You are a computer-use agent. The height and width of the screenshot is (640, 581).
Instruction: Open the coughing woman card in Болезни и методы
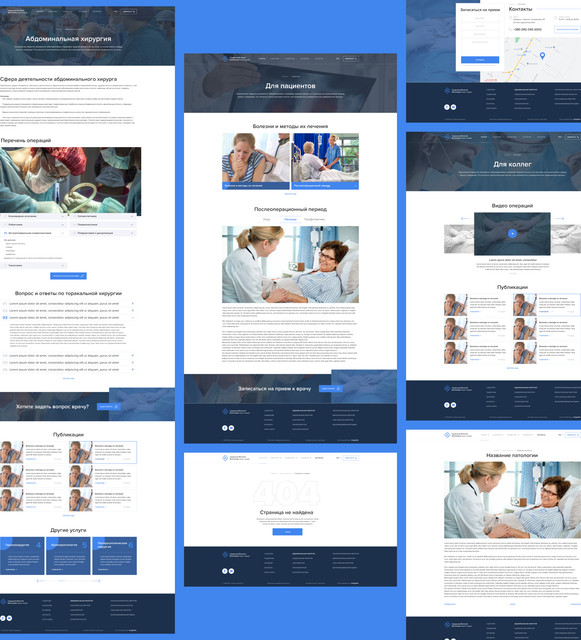click(x=256, y=161)
